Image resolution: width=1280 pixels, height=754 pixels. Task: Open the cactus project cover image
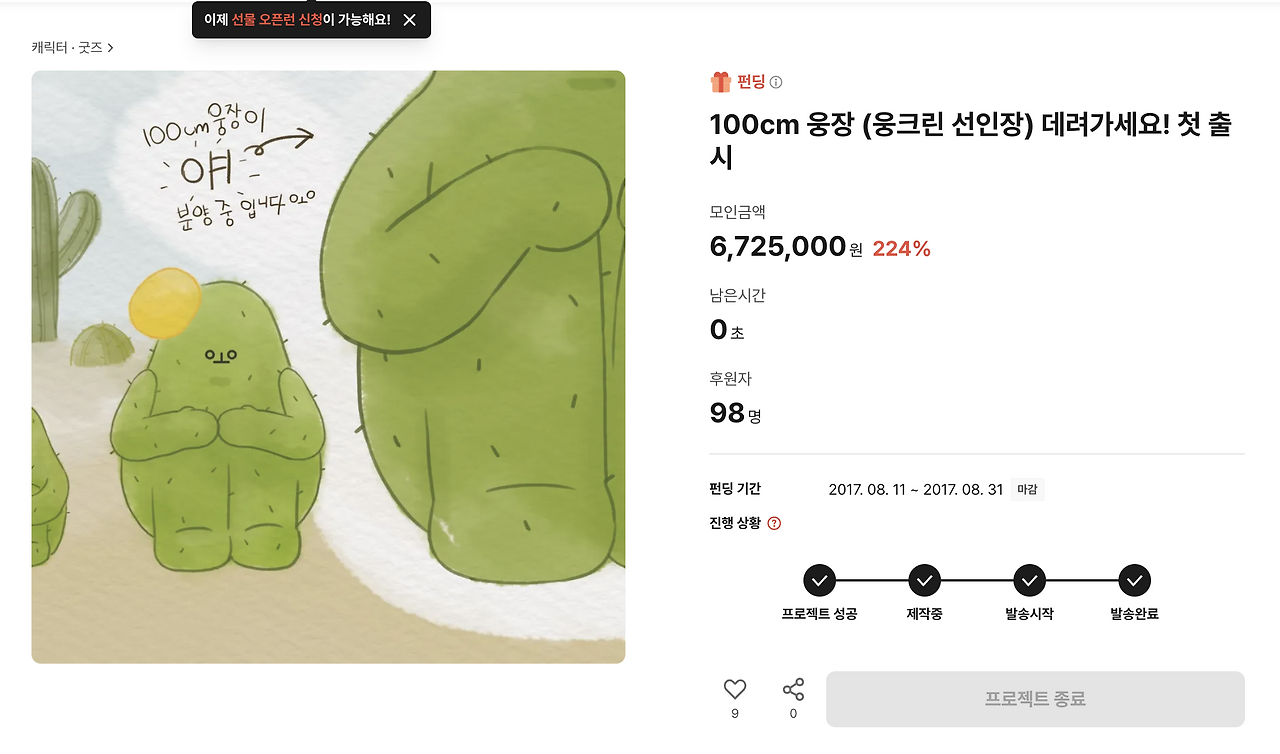coord(328,367)
